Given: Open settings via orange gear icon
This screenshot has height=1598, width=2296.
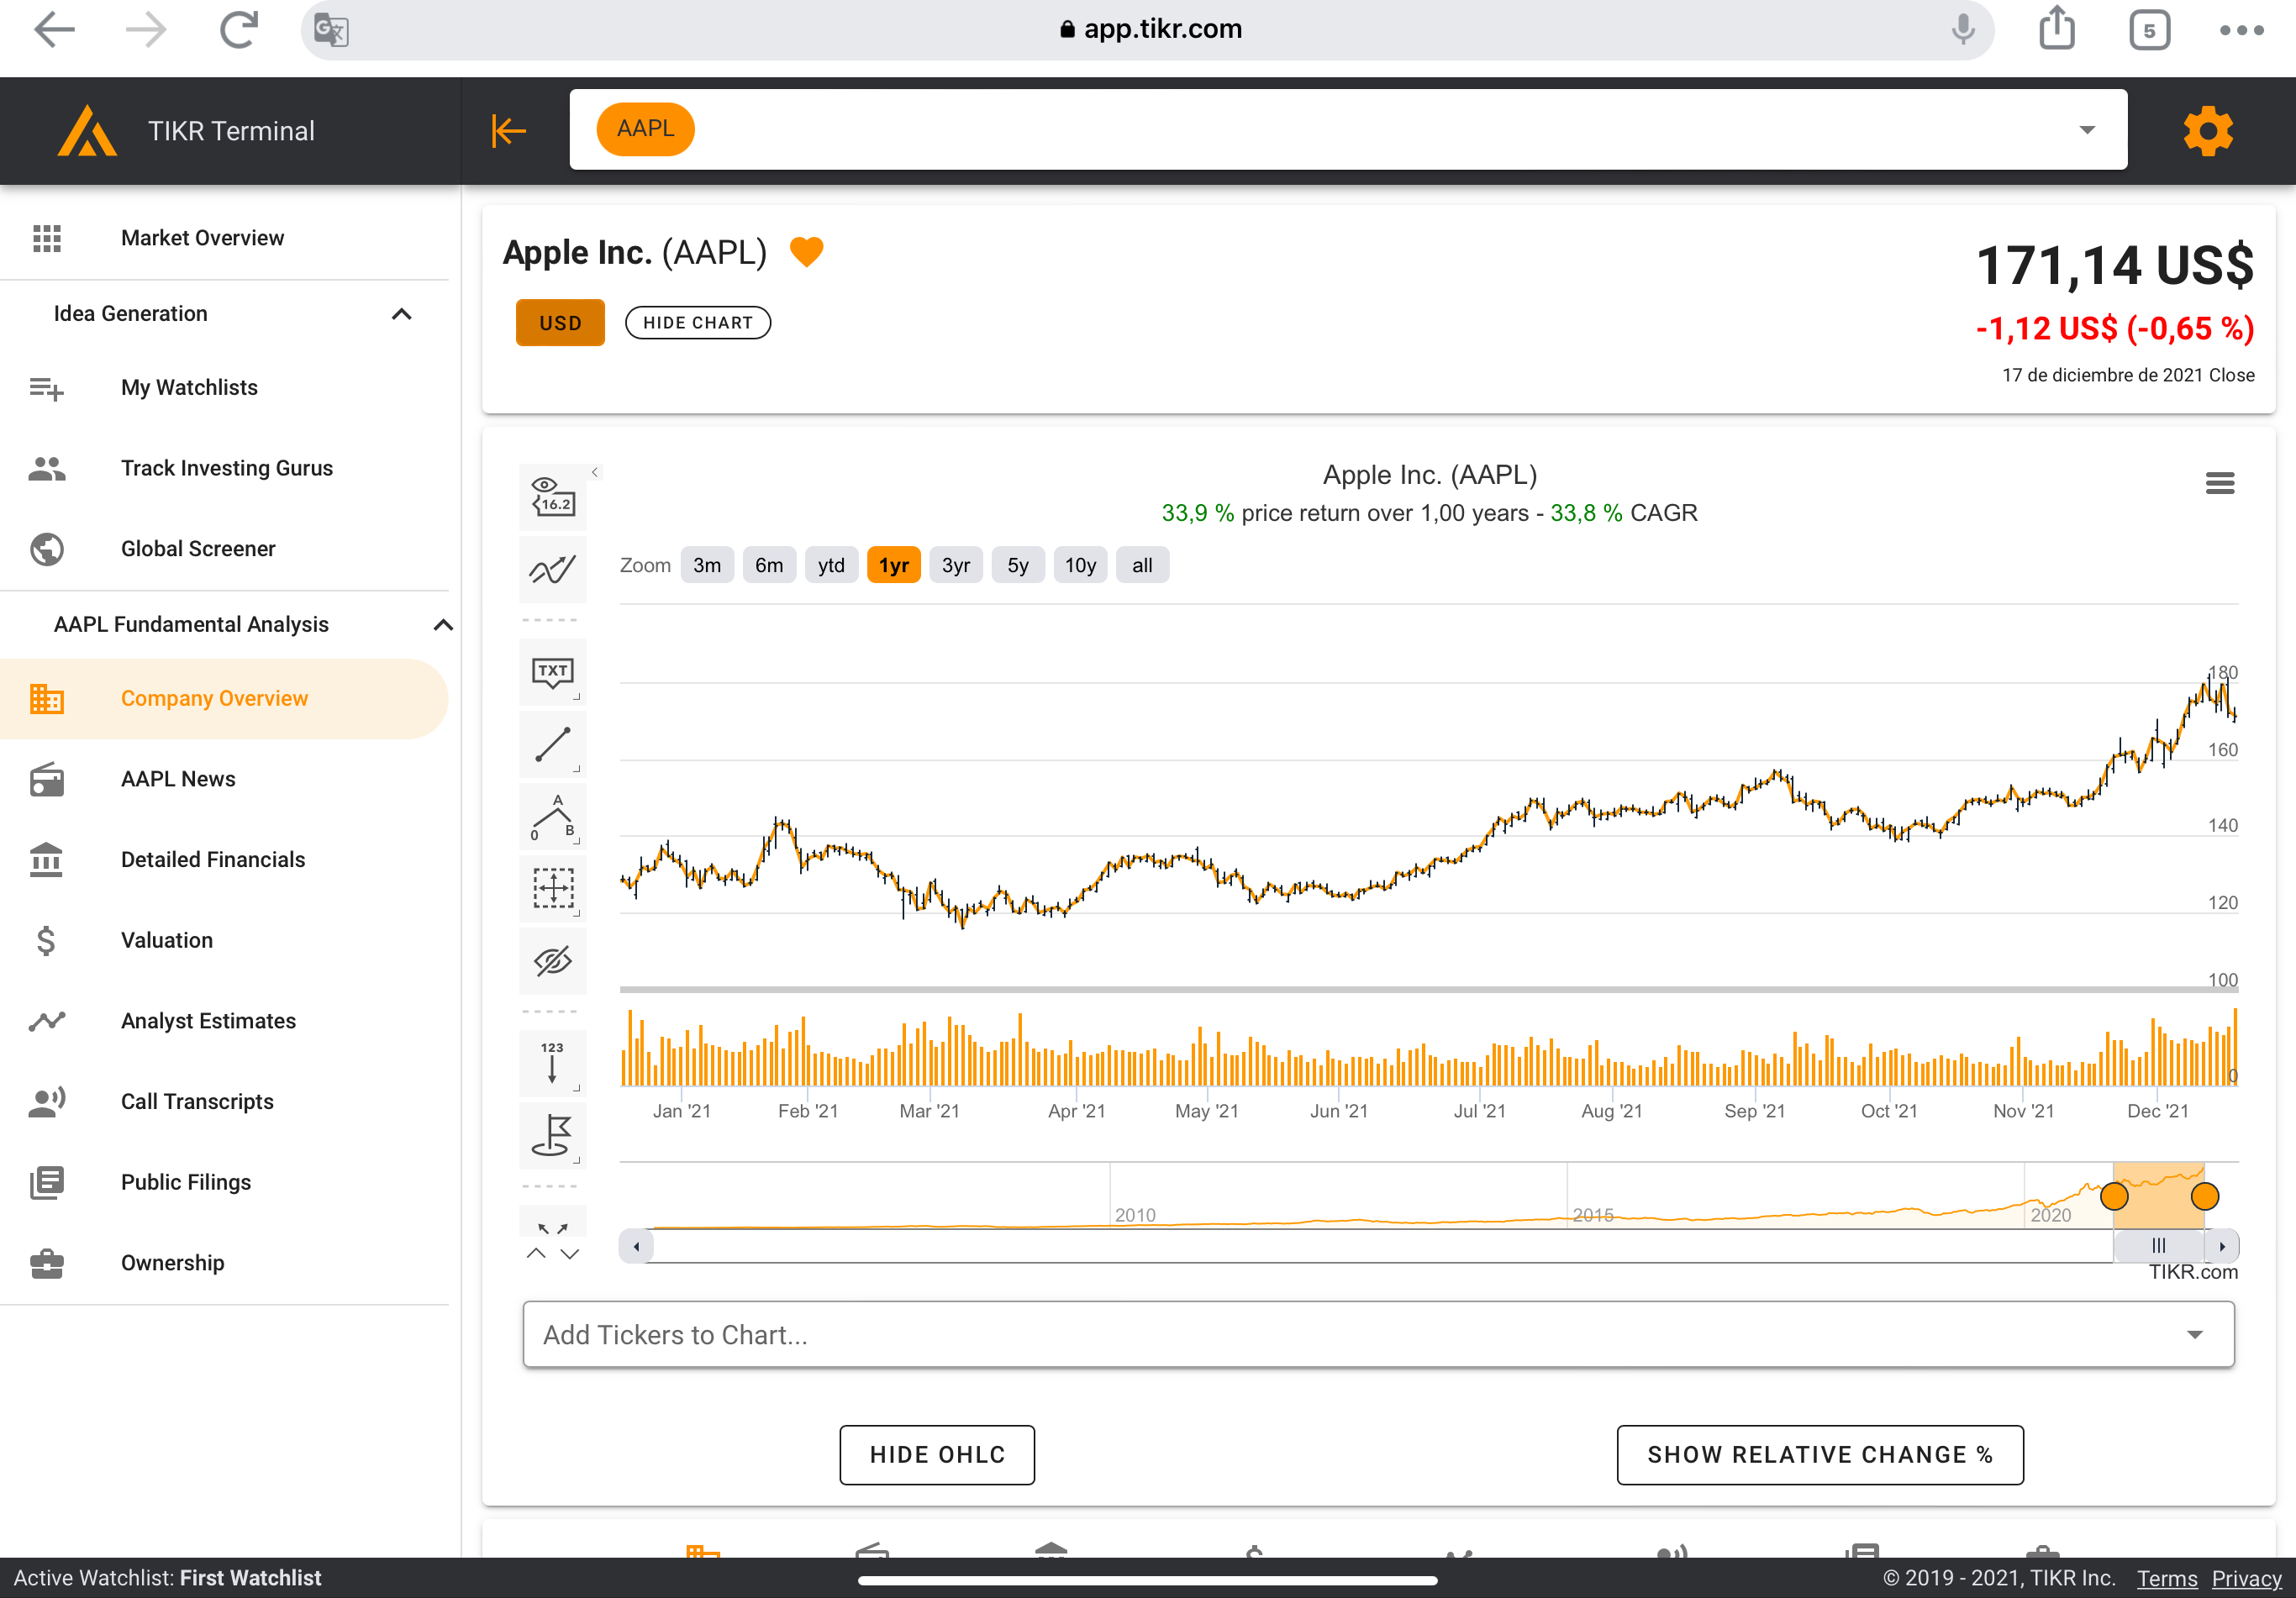Looking at the screenshot, I should click(2208, 131).
